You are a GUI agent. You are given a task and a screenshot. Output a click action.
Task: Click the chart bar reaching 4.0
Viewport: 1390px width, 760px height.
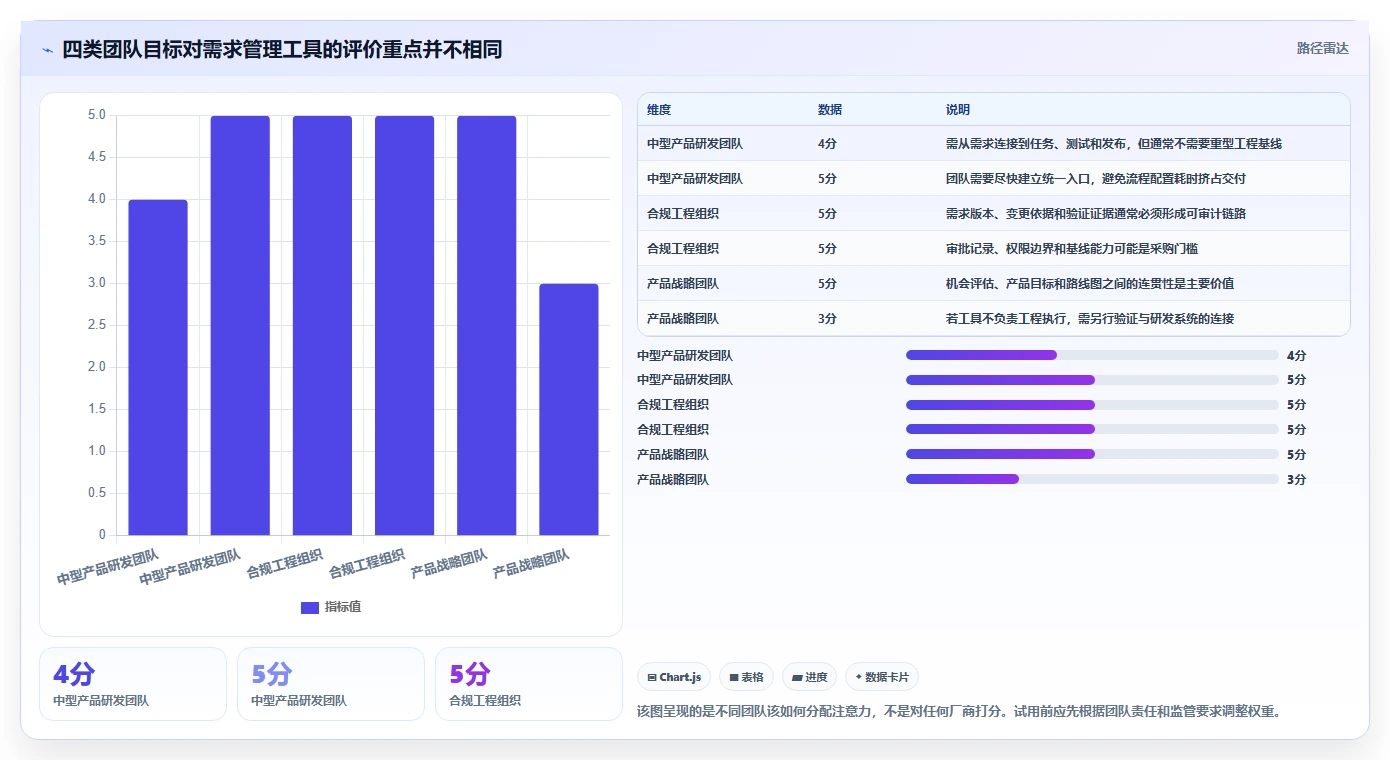(x=158, y=367)
